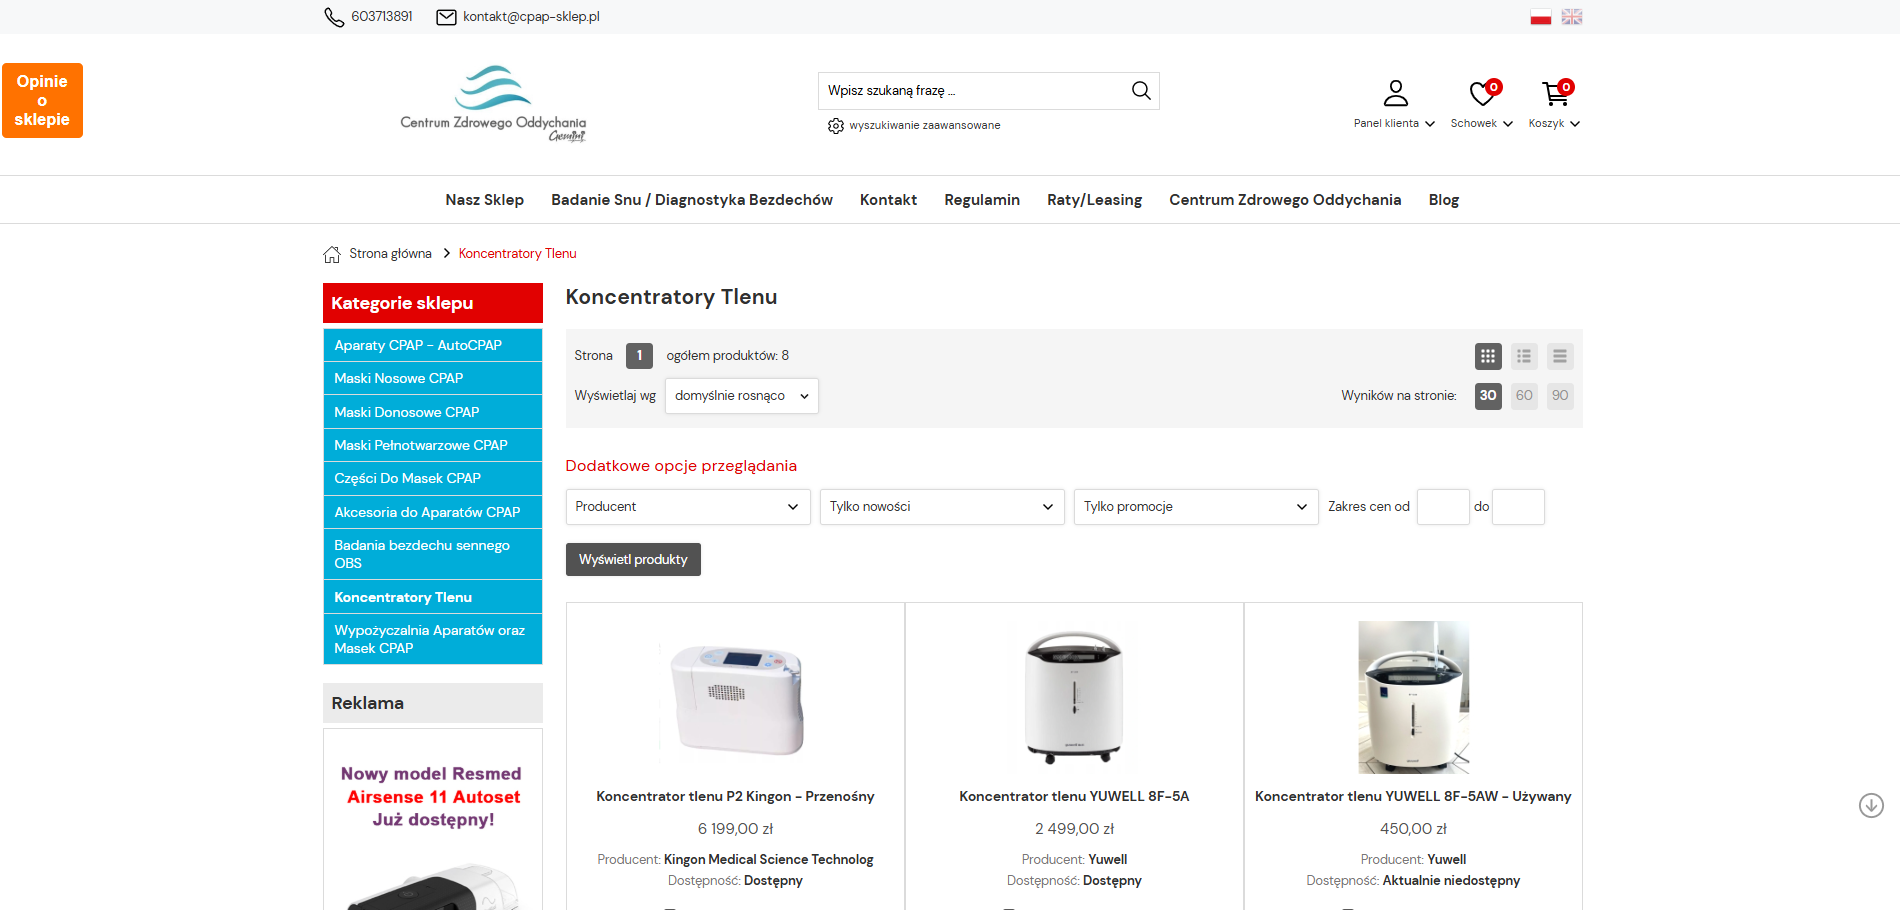Click the search magnifier icon
Viewport: 1900px width, 910px height.
click(1140, 91)
